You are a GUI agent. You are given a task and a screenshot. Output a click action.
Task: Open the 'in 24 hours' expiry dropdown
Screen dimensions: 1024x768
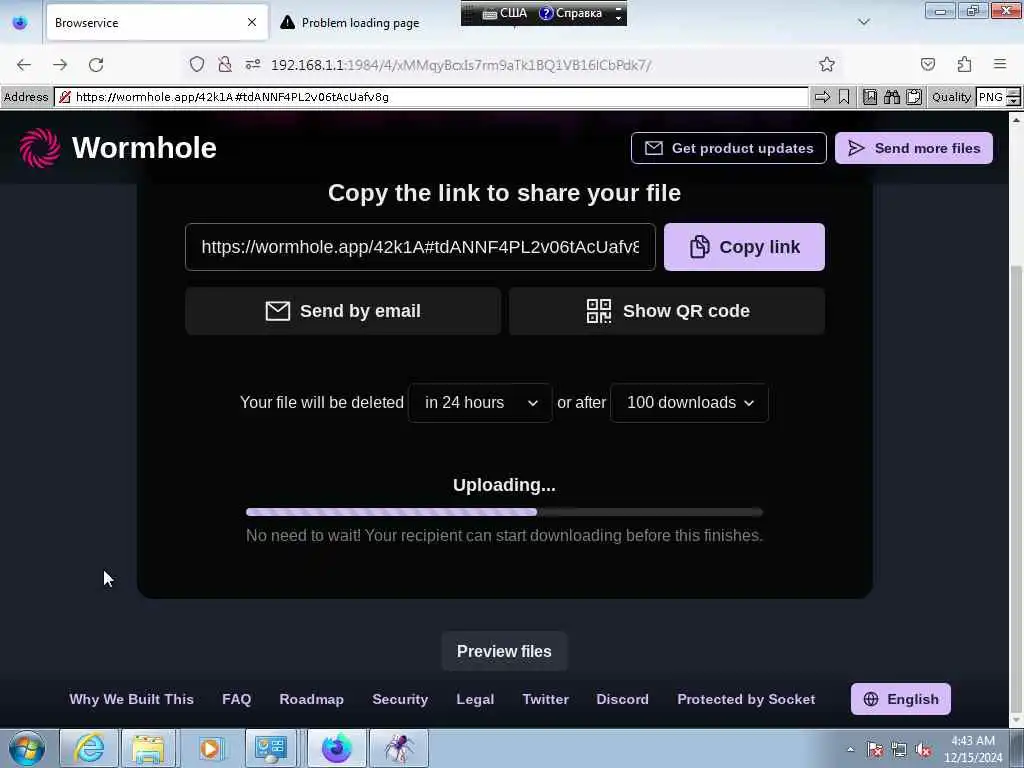click(x=480, y=403)
